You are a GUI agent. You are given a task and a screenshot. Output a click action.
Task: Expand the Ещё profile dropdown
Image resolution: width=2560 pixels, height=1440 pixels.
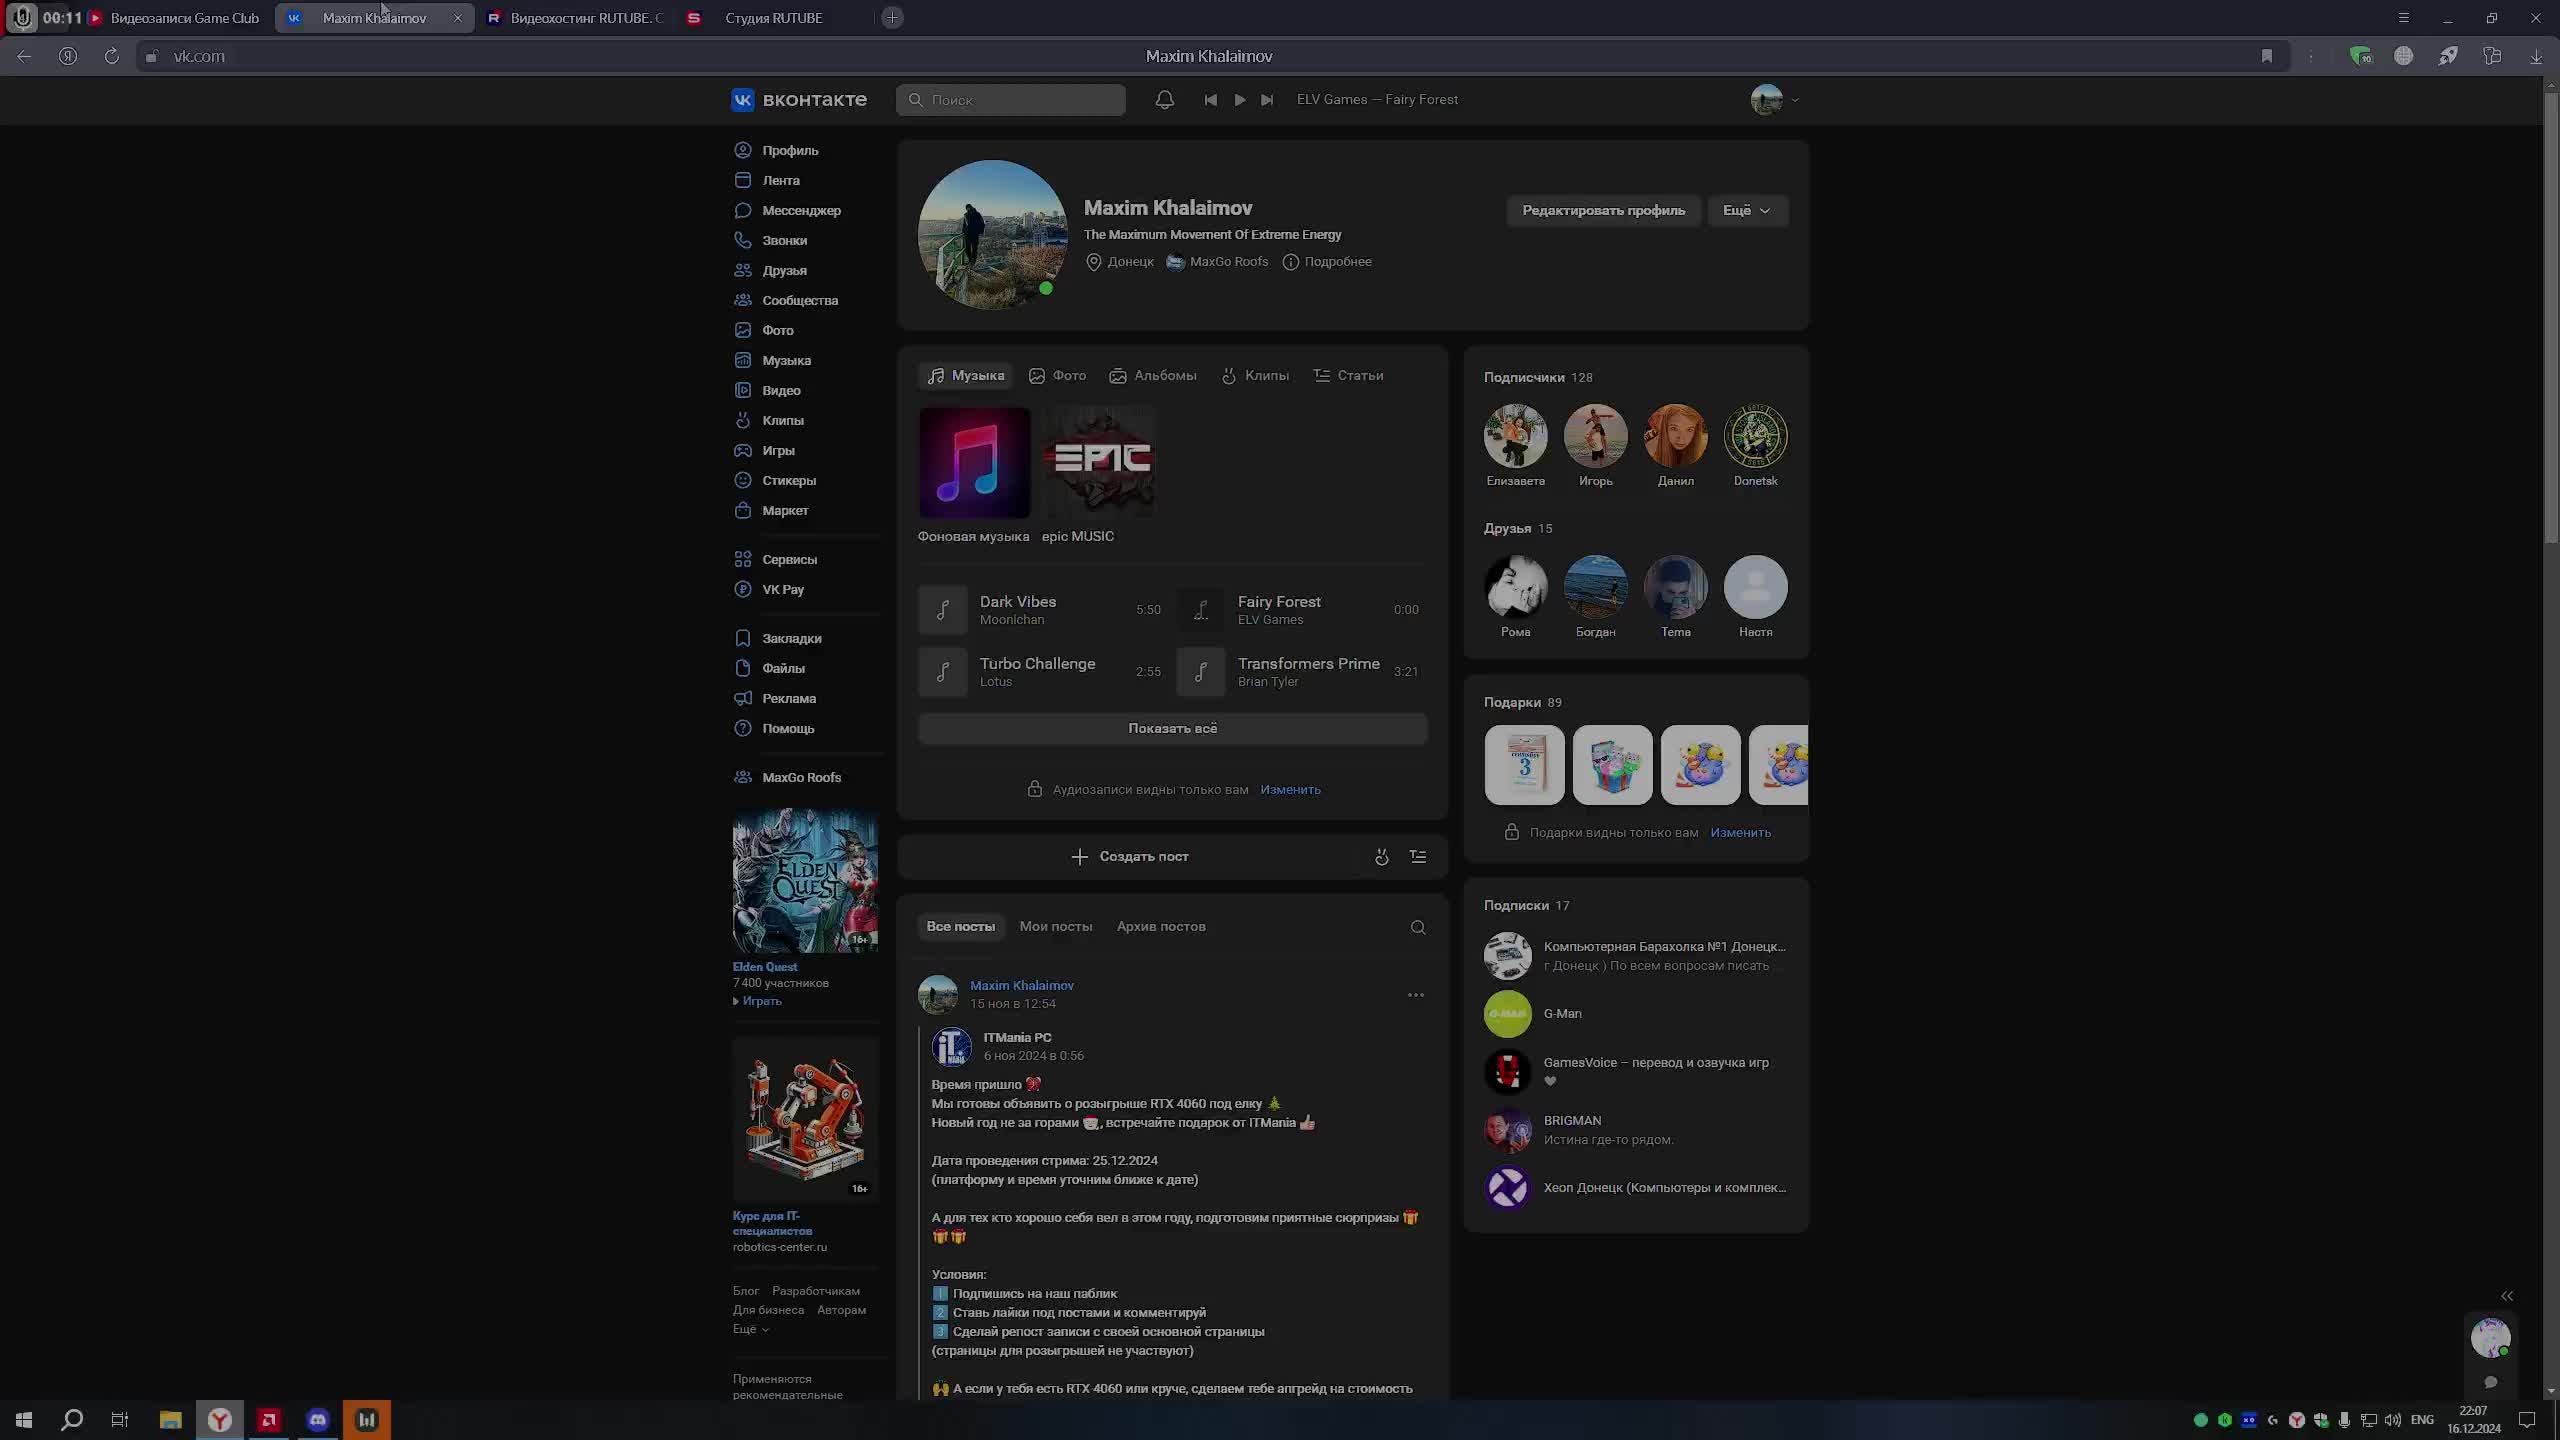pyautogui.click(x=1747, y=211)
